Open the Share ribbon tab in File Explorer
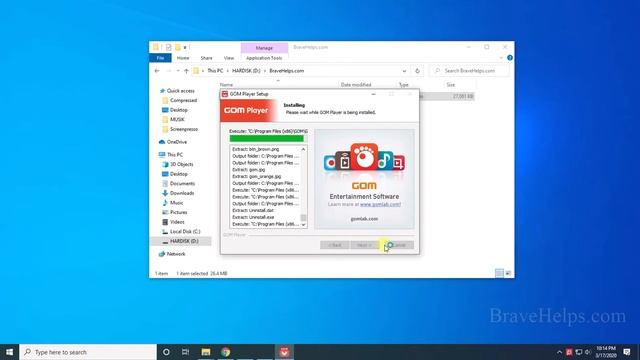The image size is (640, 360). coord(207,58)
